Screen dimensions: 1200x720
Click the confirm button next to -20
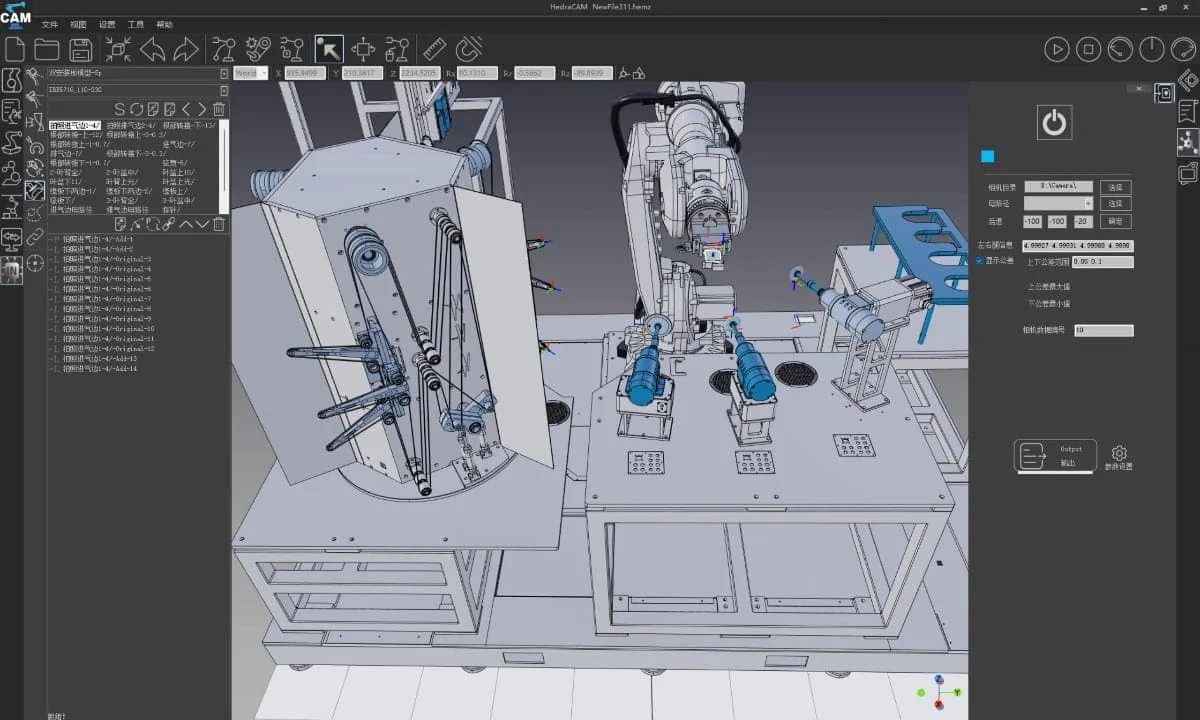(x=1116, y=221)
